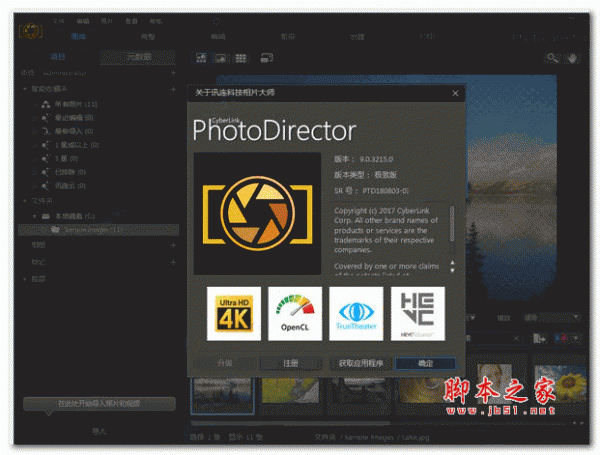Open sort dropdown arrow next to dialog edge
The height and width of the screenshot is (455, 600).
pos(471,317)
